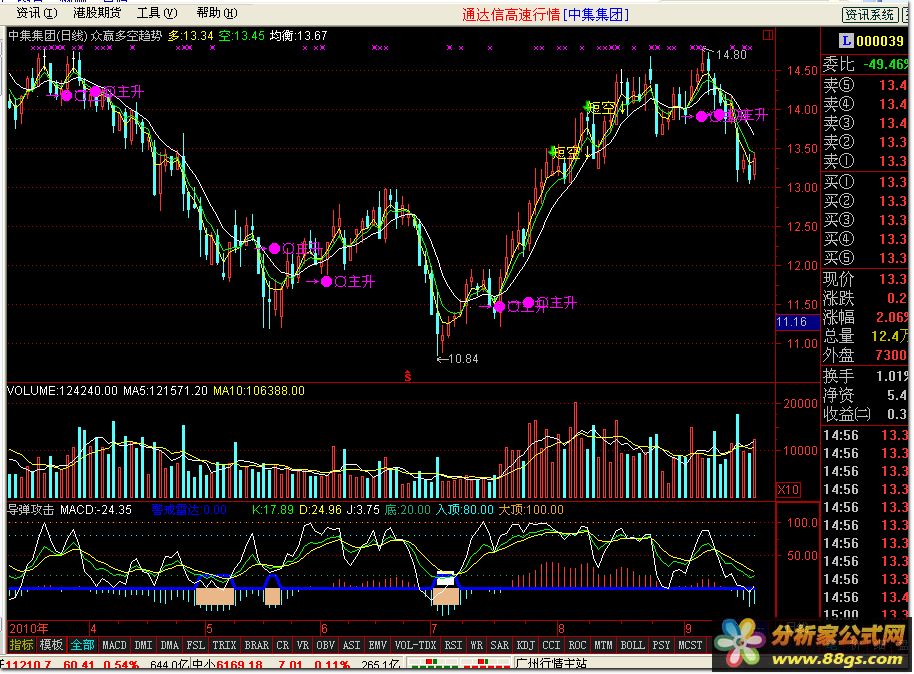Image resolution: width=914 pixels, height=674 pixels.
Task: Click the 广州行情主站 server status
Action: (x=551, y=664)
